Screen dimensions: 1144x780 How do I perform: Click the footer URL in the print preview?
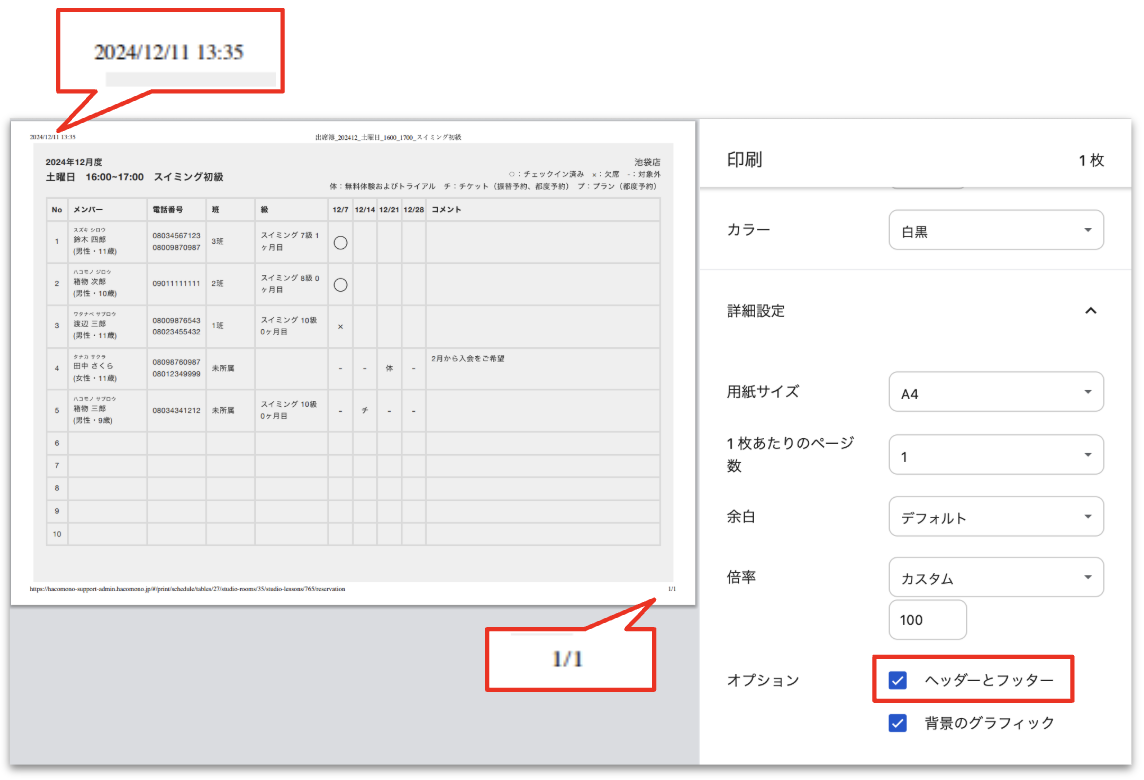point(188,589)
